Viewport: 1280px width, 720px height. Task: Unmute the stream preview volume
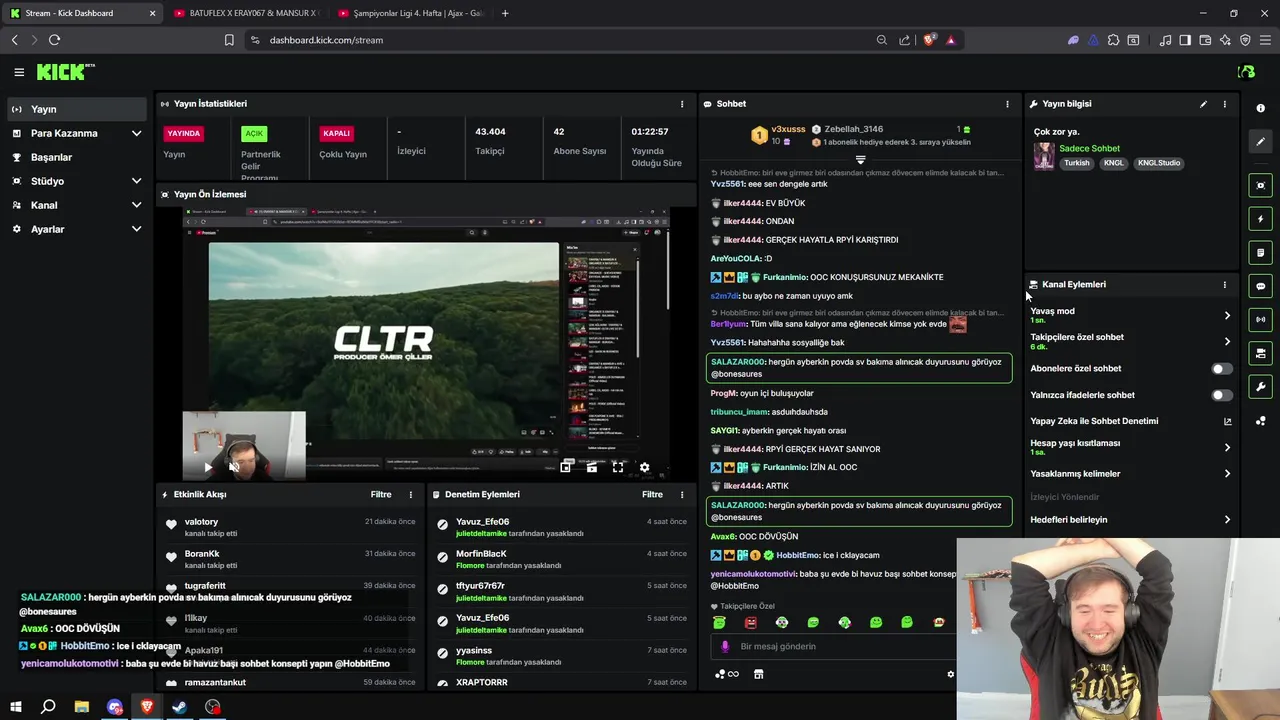click(x=233, y=467)
